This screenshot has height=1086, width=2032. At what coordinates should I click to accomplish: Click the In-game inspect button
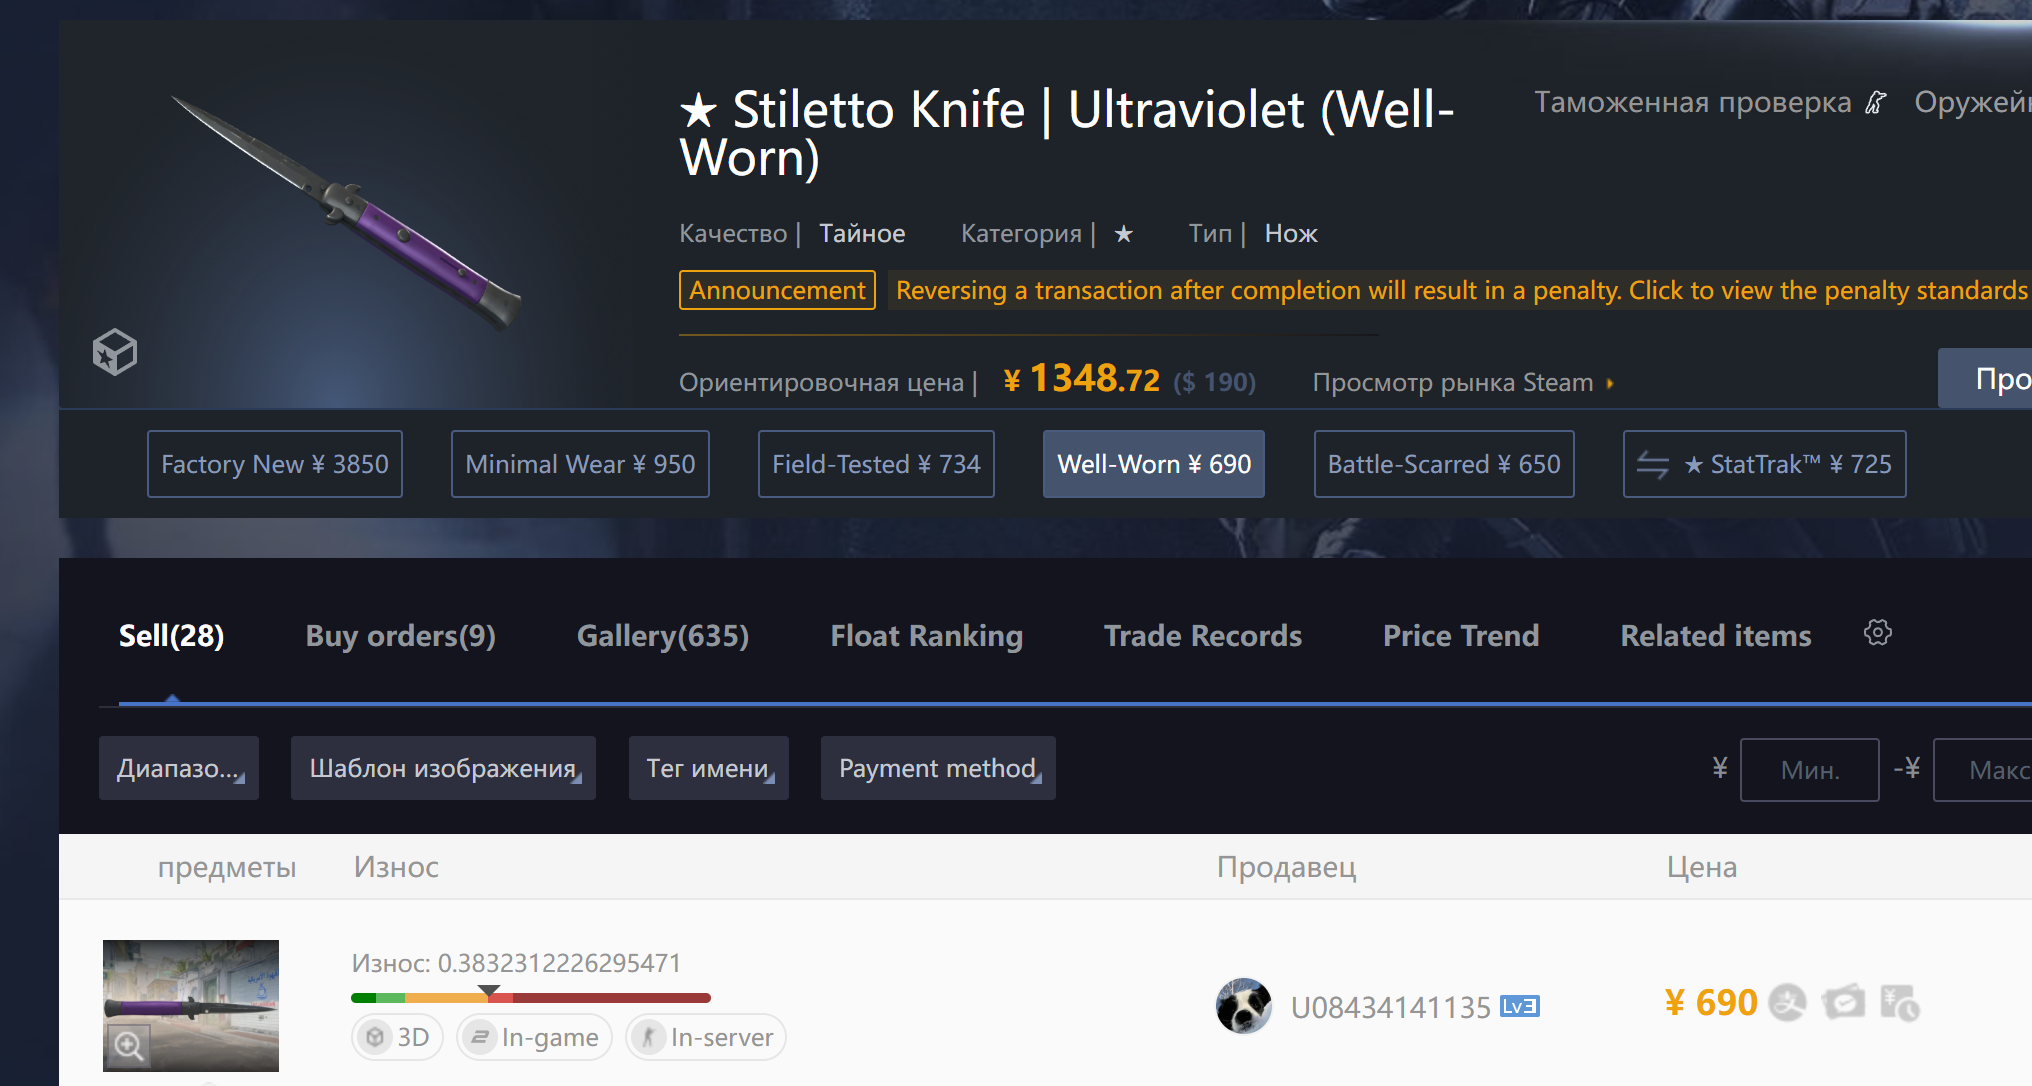coord(535,1037)
